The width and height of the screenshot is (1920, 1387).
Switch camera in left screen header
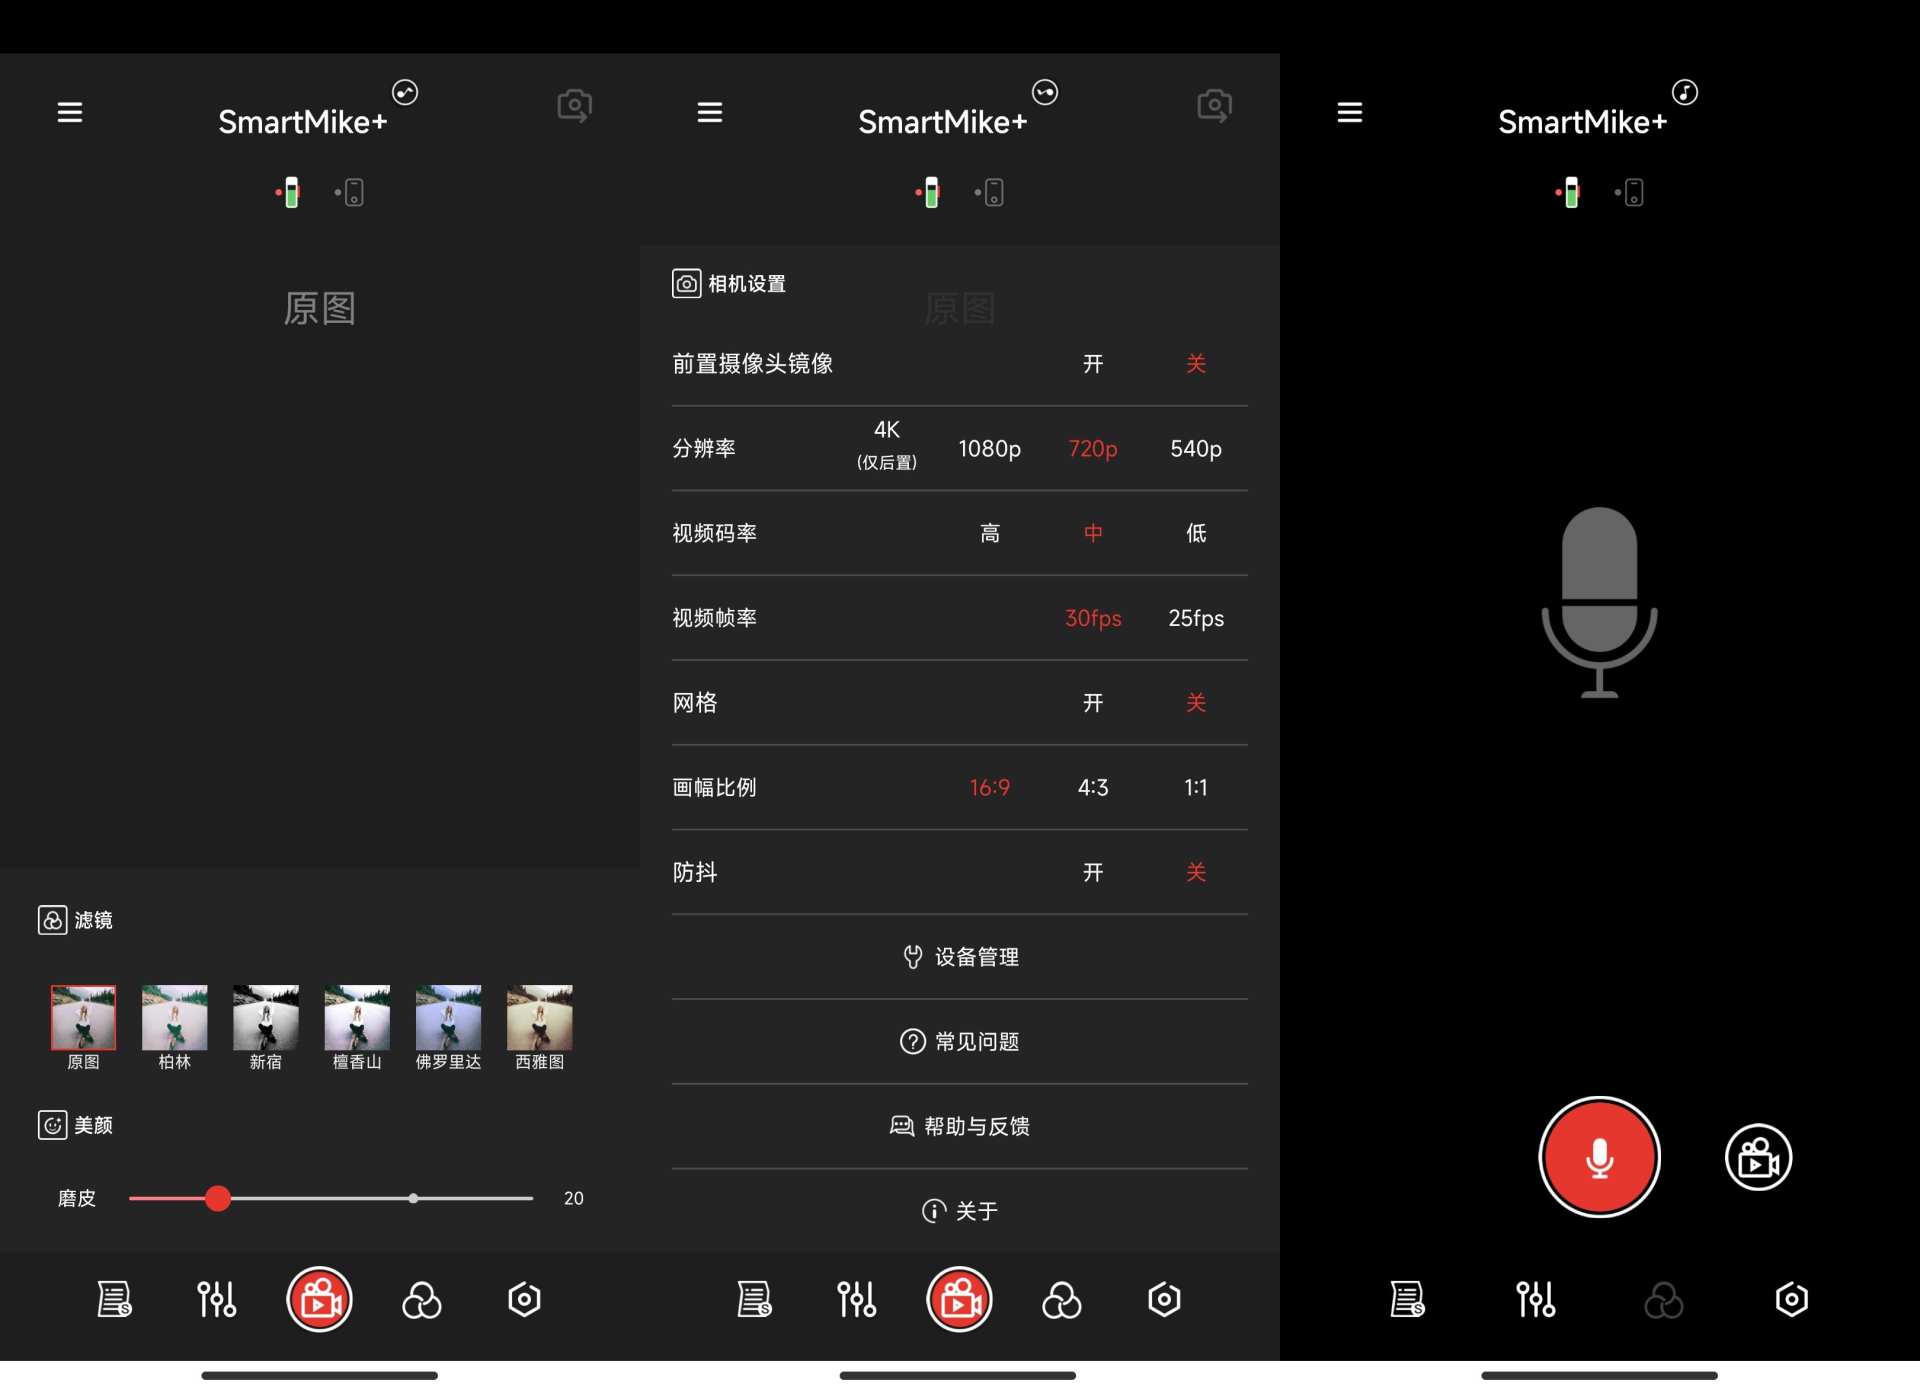click(574, 105)
